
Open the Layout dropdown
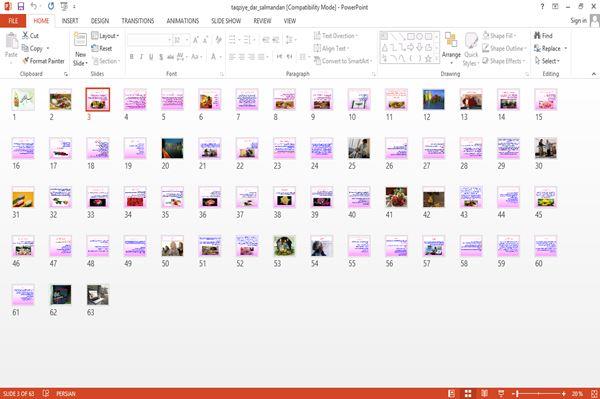point(105,36)
